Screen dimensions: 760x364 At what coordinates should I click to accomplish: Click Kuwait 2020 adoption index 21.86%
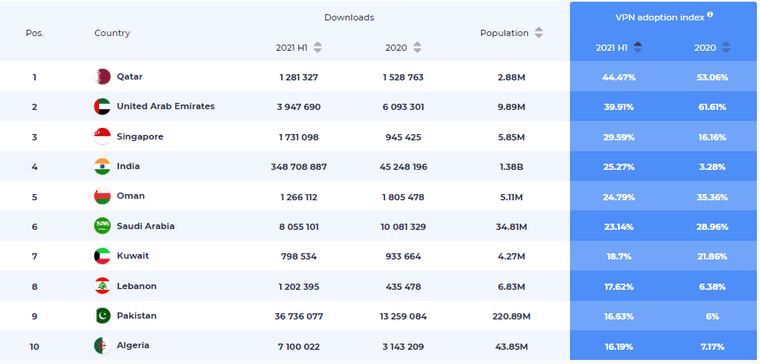712,257
